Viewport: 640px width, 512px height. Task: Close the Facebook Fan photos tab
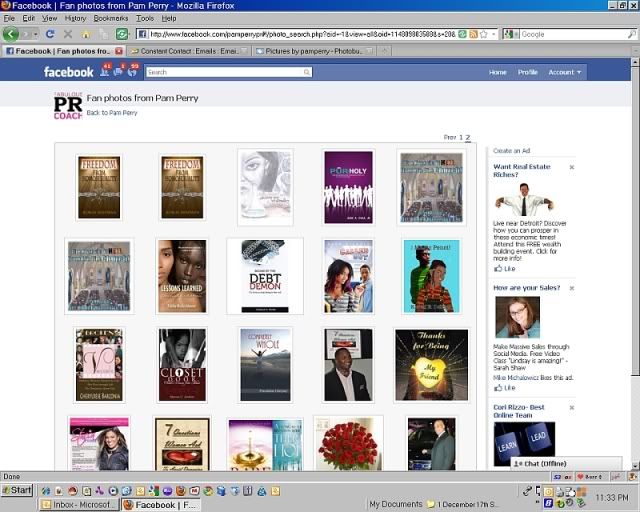click(119, 51)
